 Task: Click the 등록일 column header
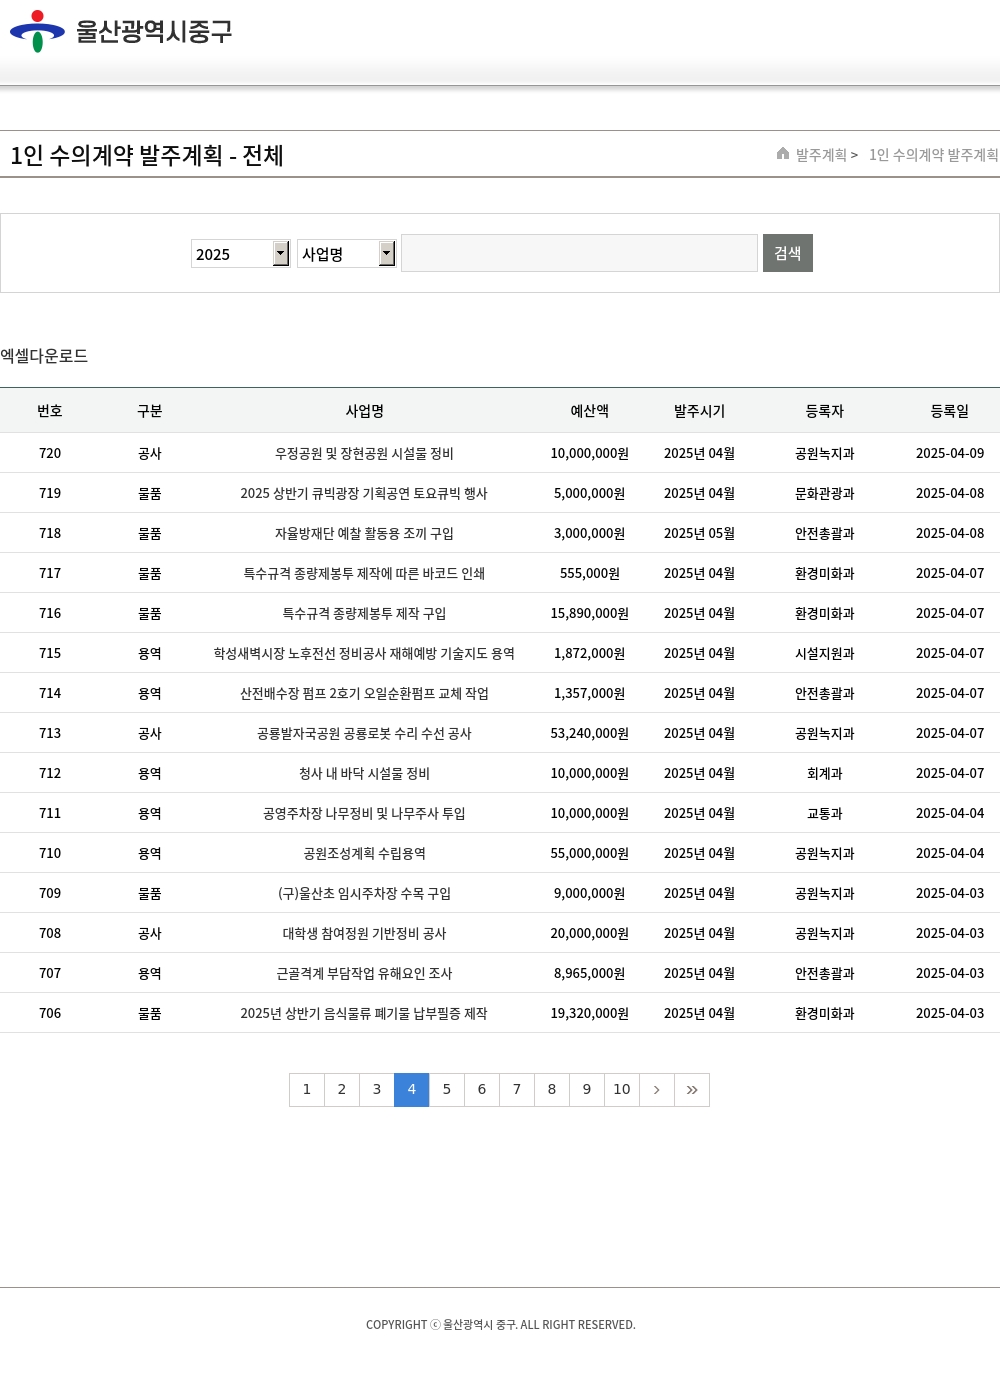pos(950,411)
